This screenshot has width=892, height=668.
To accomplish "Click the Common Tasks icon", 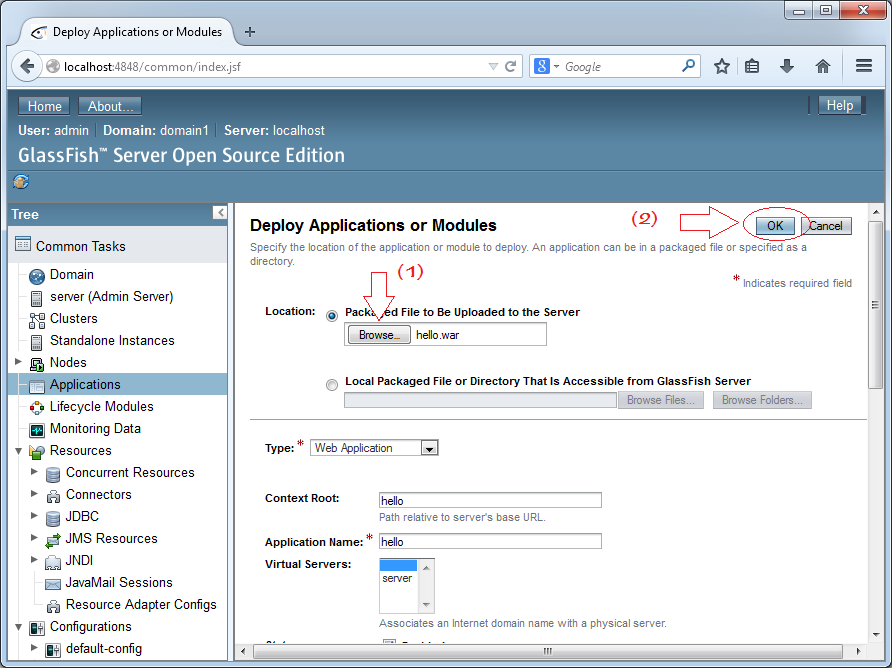I will click(x=23, y=244).
